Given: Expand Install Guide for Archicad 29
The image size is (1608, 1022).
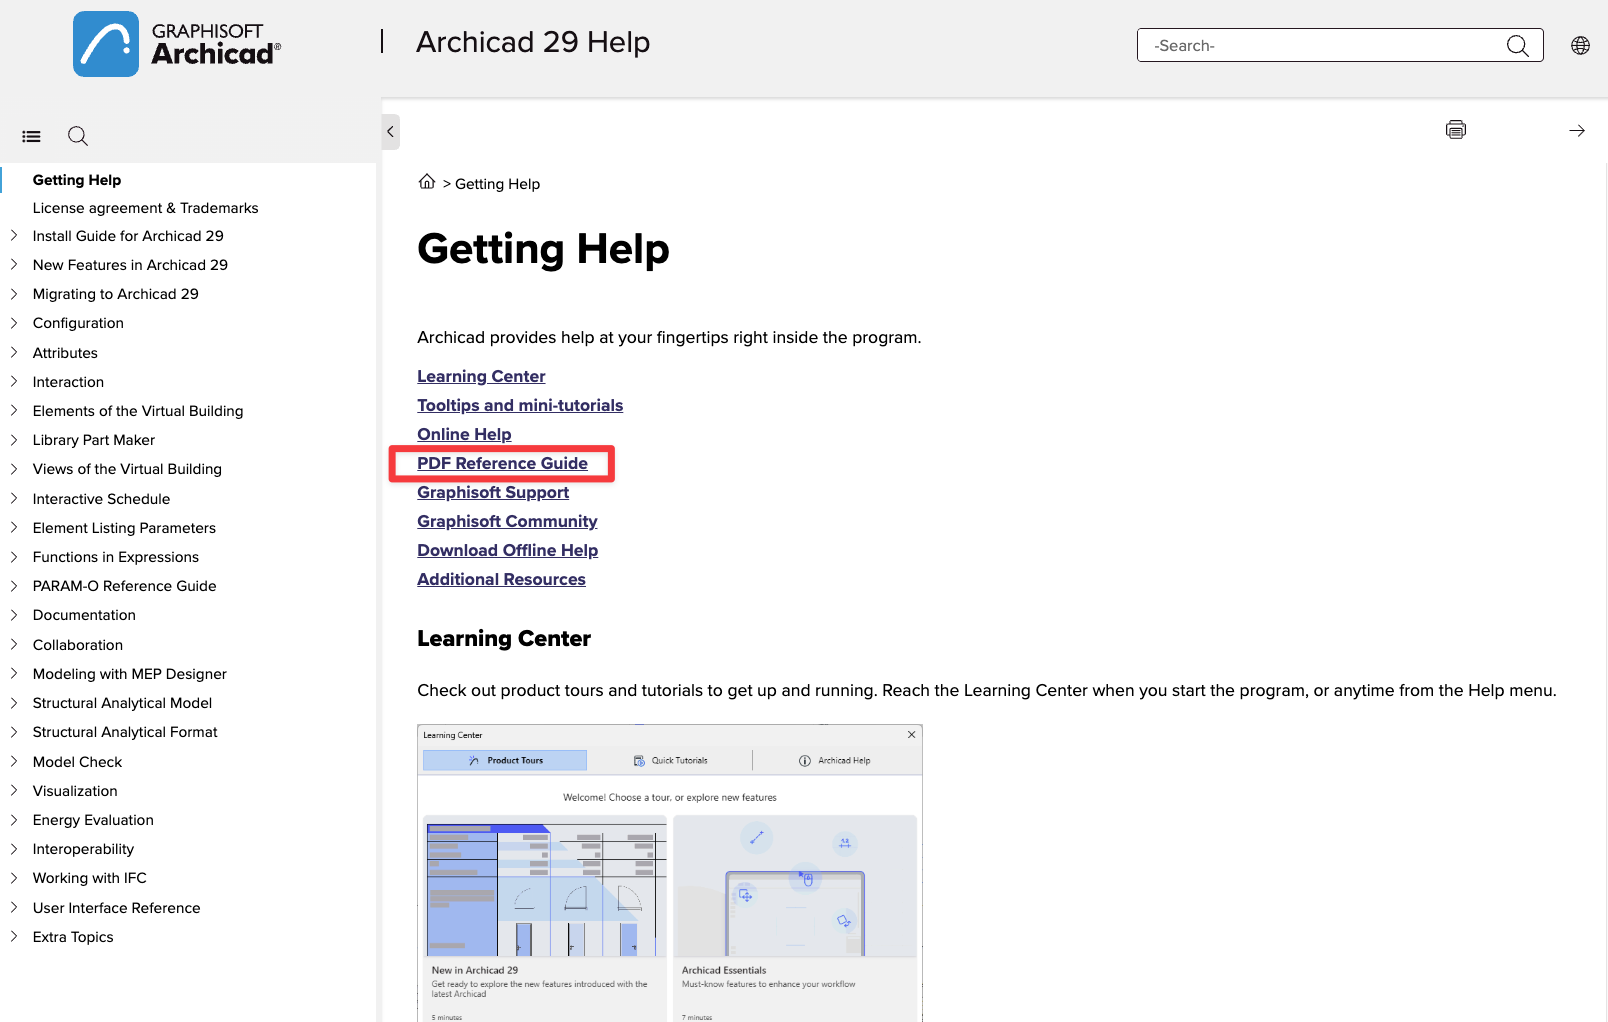Looking at the screenshot, I should [14, 236].
